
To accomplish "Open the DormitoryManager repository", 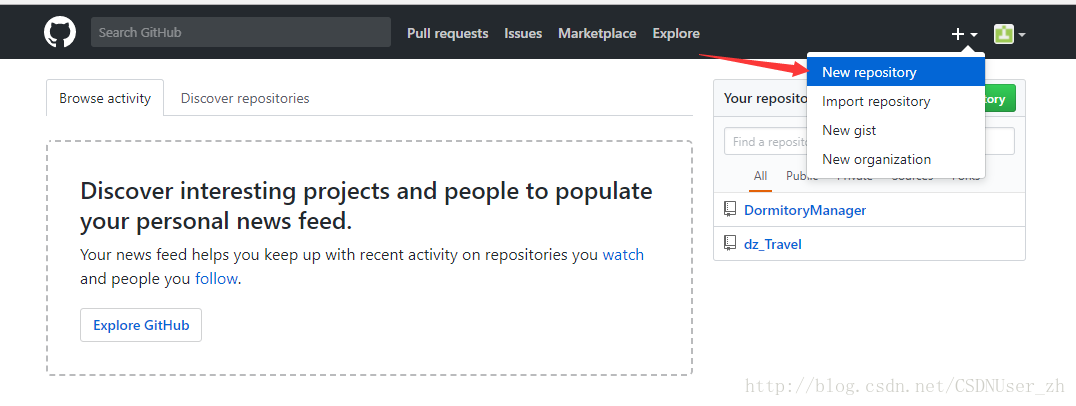I will [x=805, y=210].
